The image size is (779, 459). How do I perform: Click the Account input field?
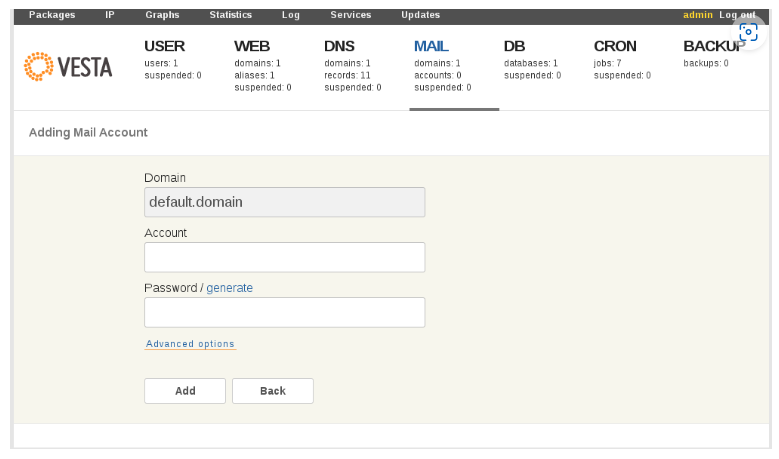point(285,257)
